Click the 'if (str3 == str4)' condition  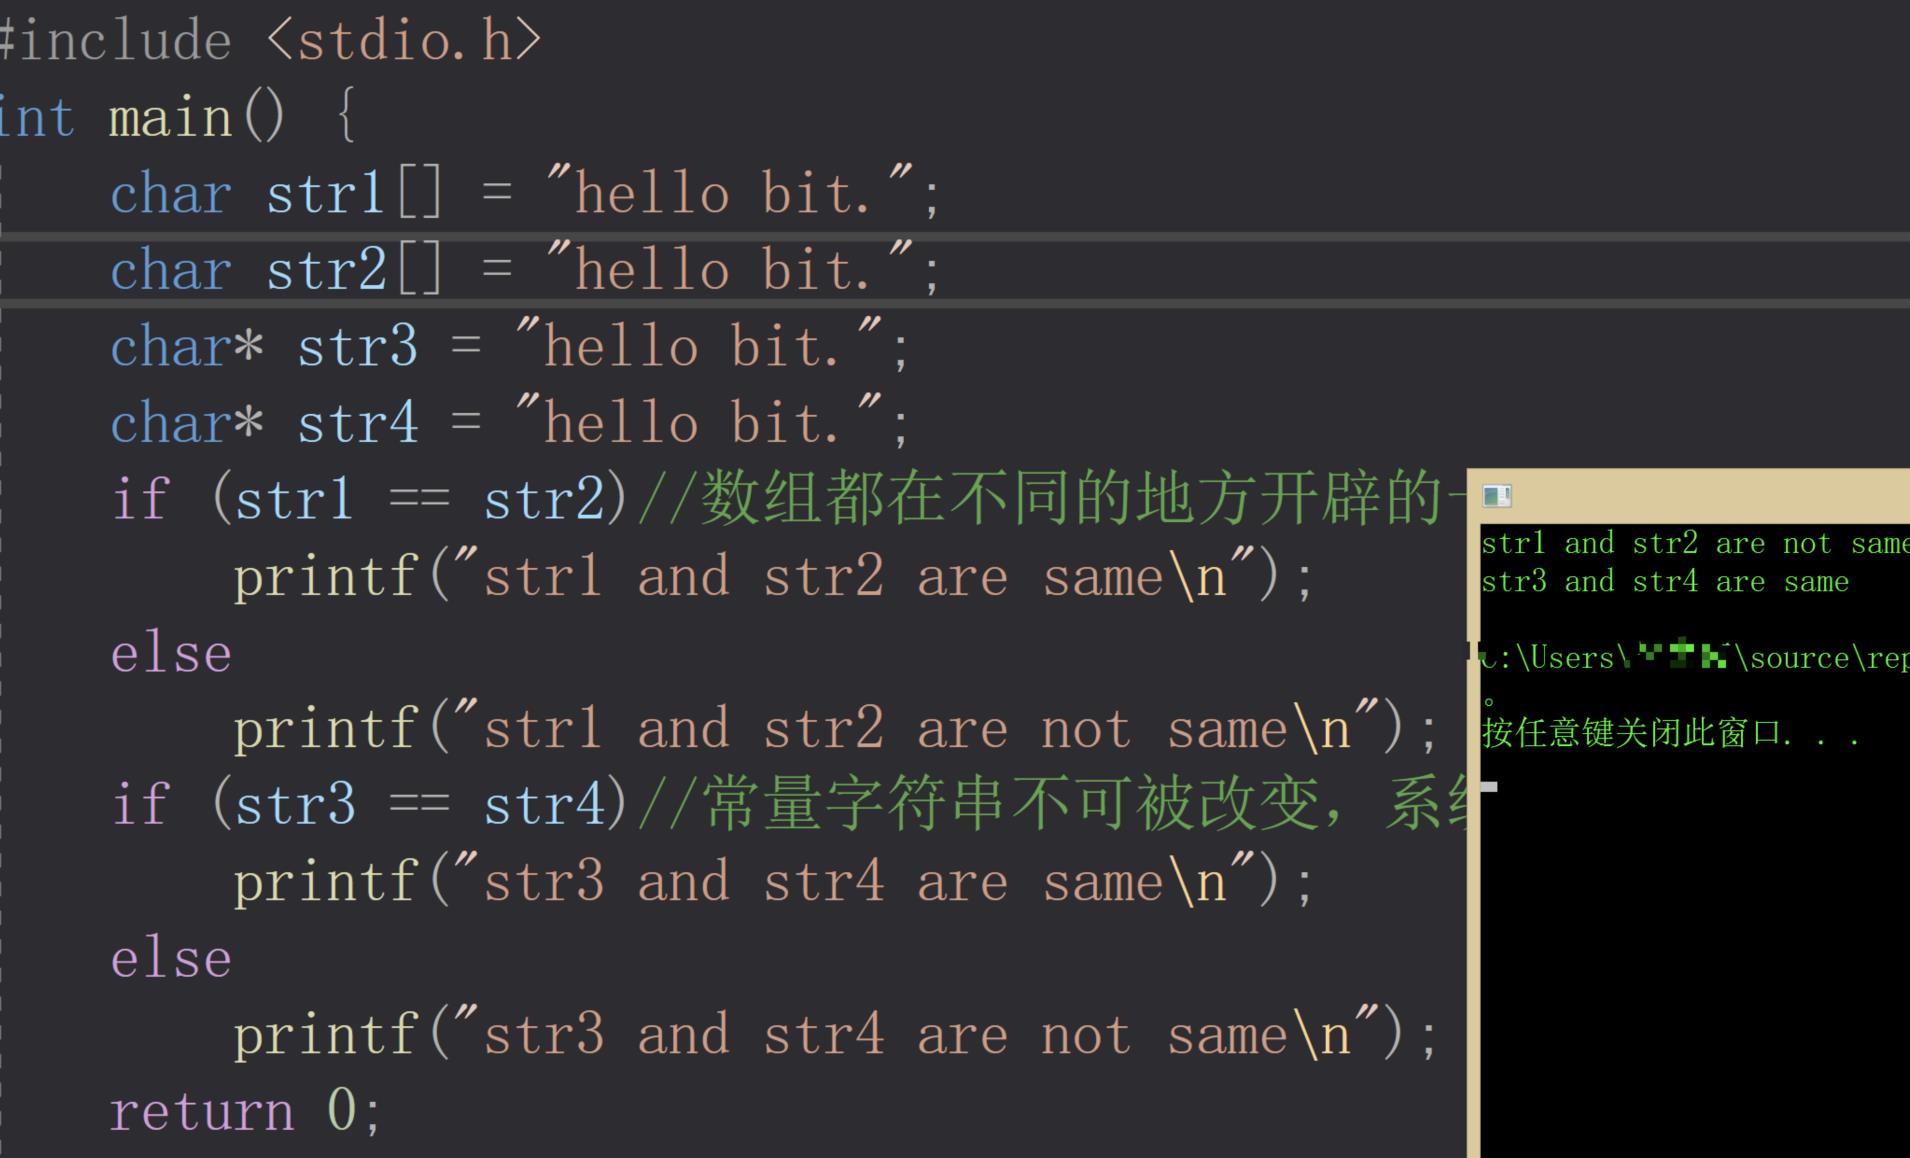click(x=370, y=805)
